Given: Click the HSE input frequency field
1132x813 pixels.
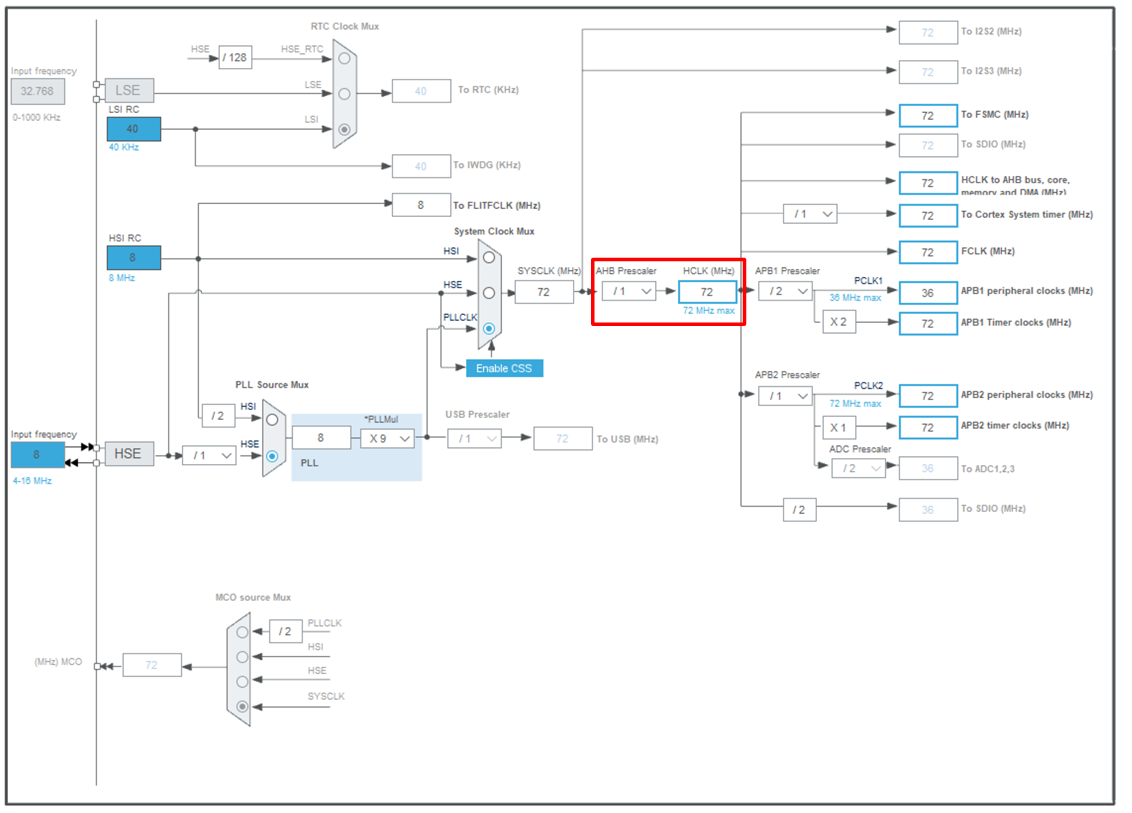Looking at the screenshot, I should 36,454.
